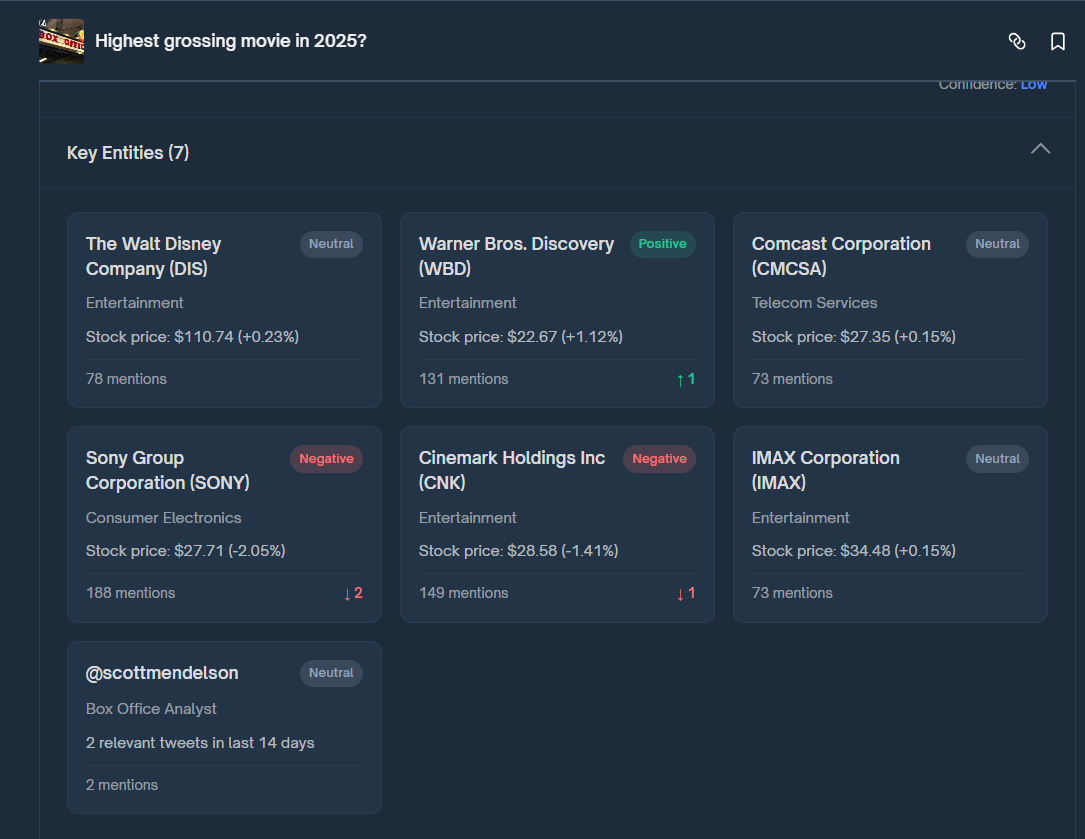
Task: Open IMAX Corporation (IMAX) card
Action: tap(890, 524)
